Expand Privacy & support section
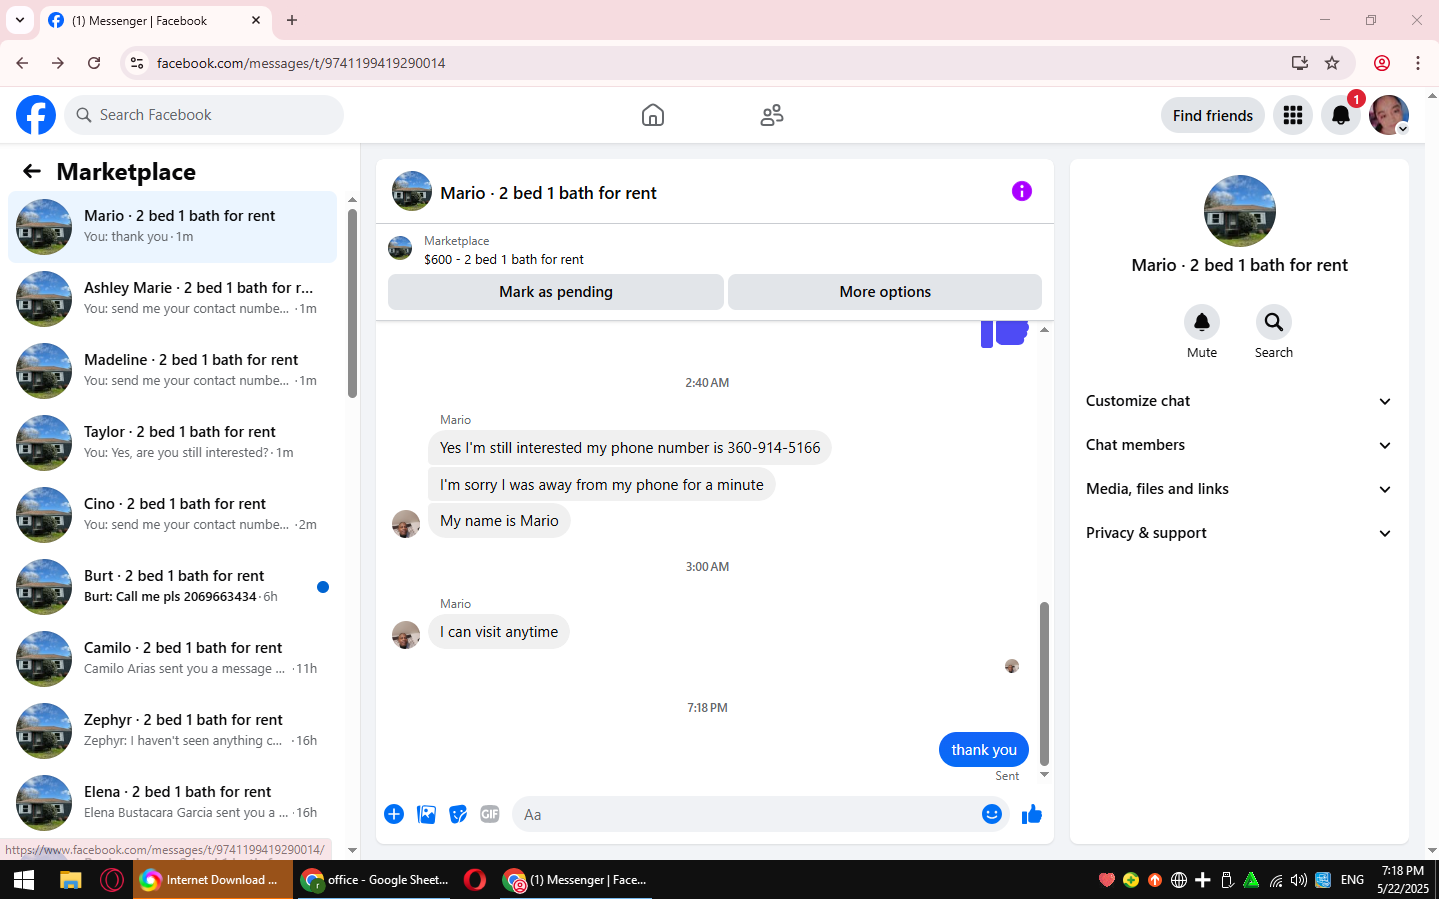Screen dimensions: 1439x899 (1240, 533)
